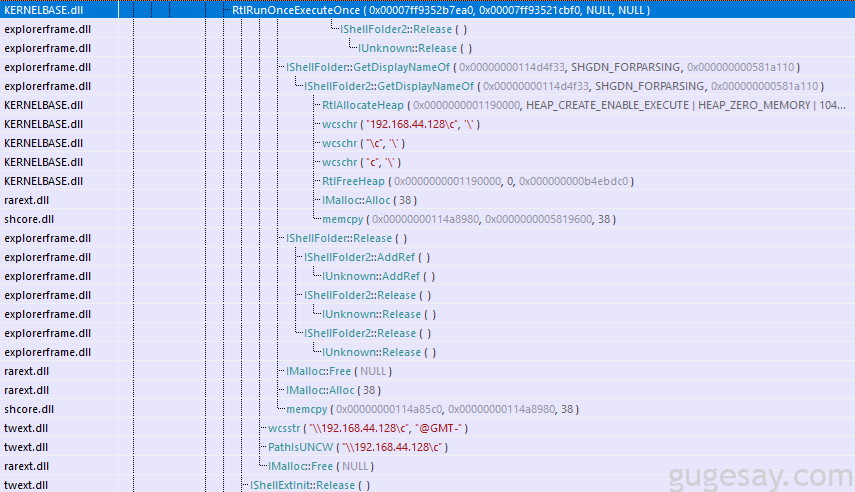Screen dimensions: 855x492
Task: Select the highlighted RtlRunOnceExecuteOnce call row
Action: coord(428,10)
